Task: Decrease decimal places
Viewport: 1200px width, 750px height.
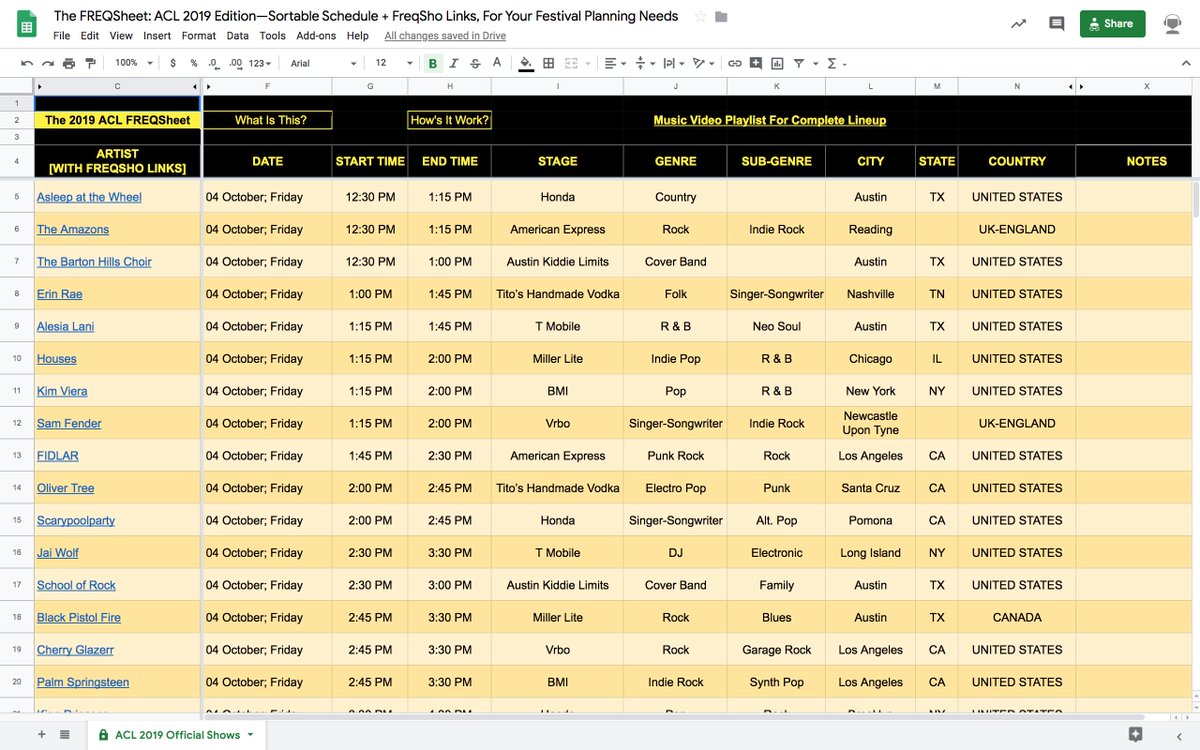Action: (214, 63)
